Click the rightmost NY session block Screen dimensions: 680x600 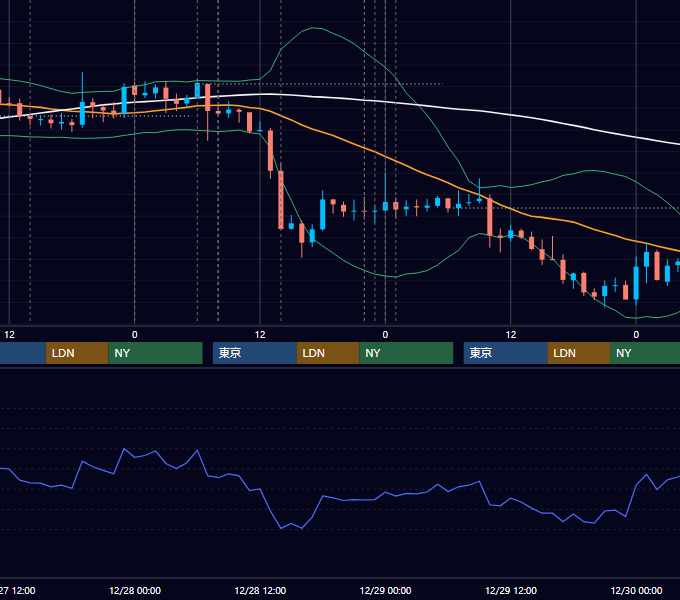[645, 353]
